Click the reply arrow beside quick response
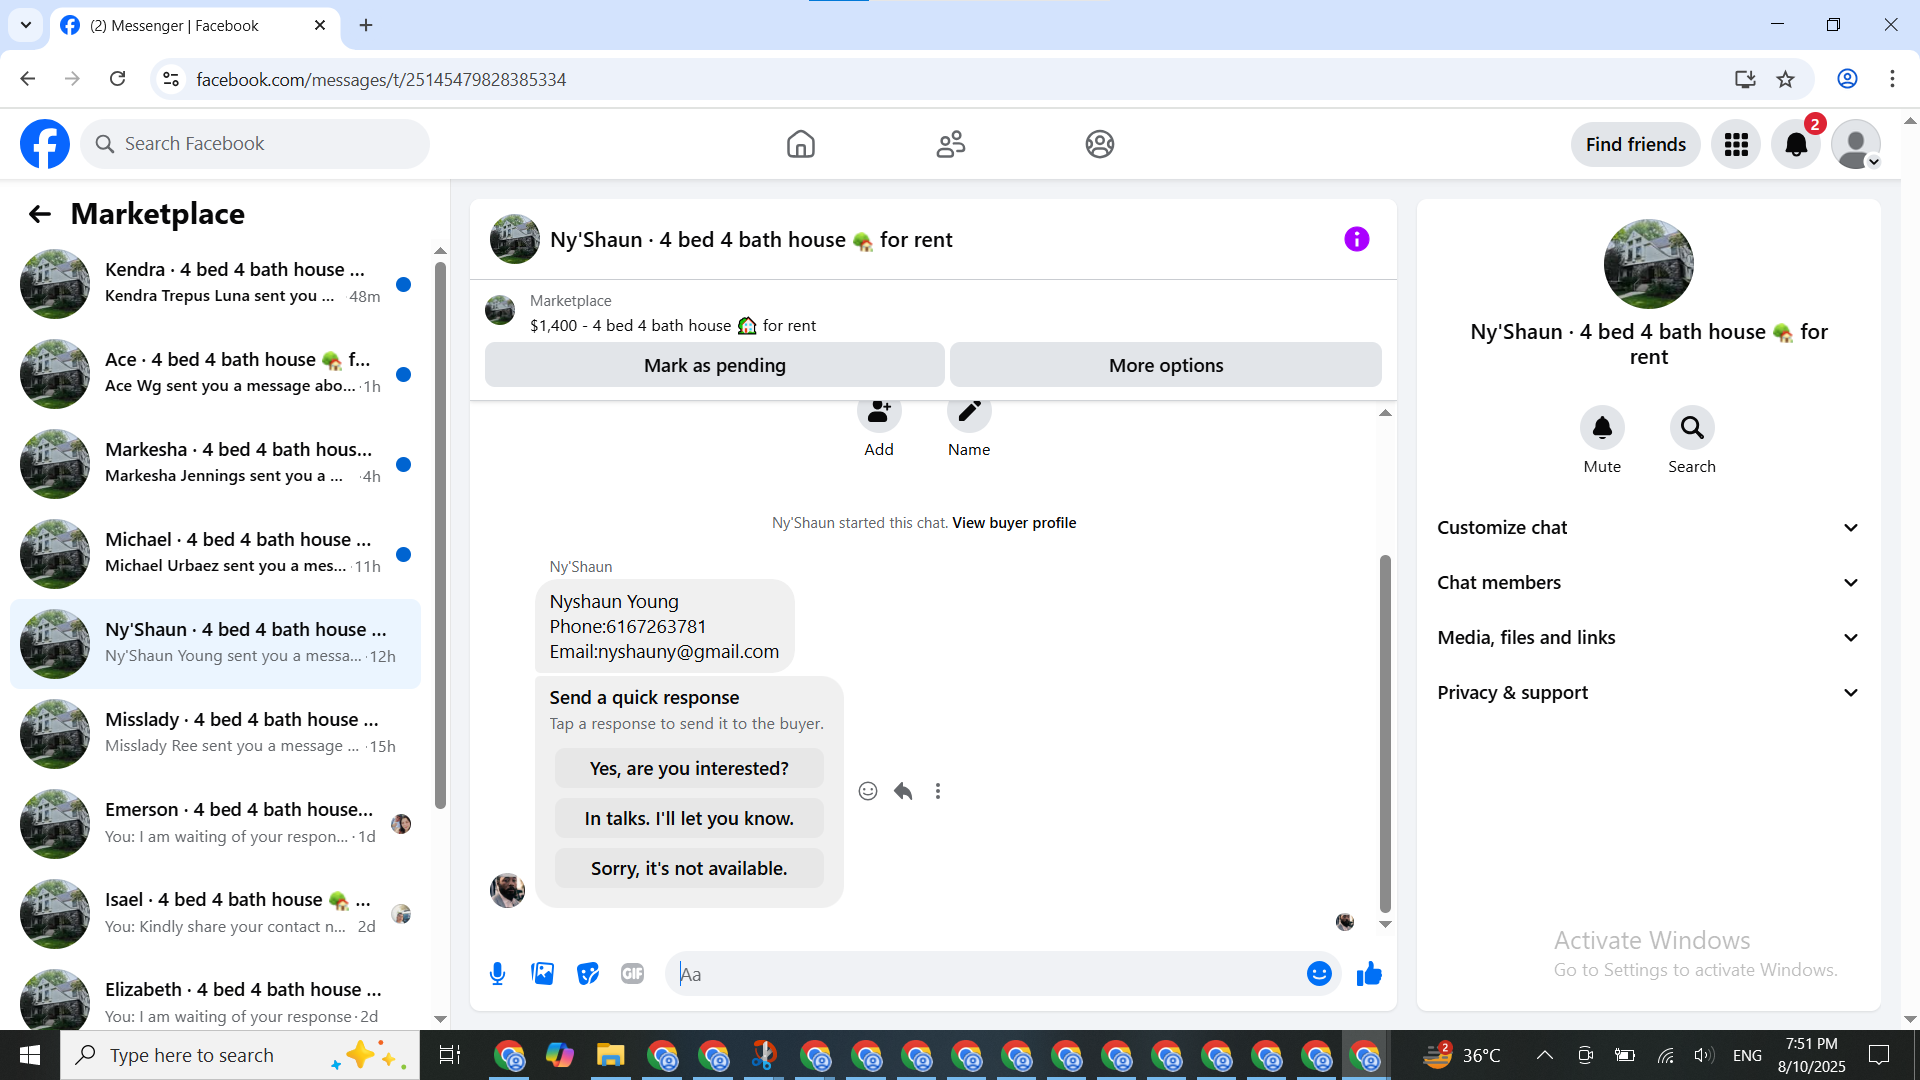Image resolution: width=1920 pixels, height=1080 pixels. (x=903, y=792)
